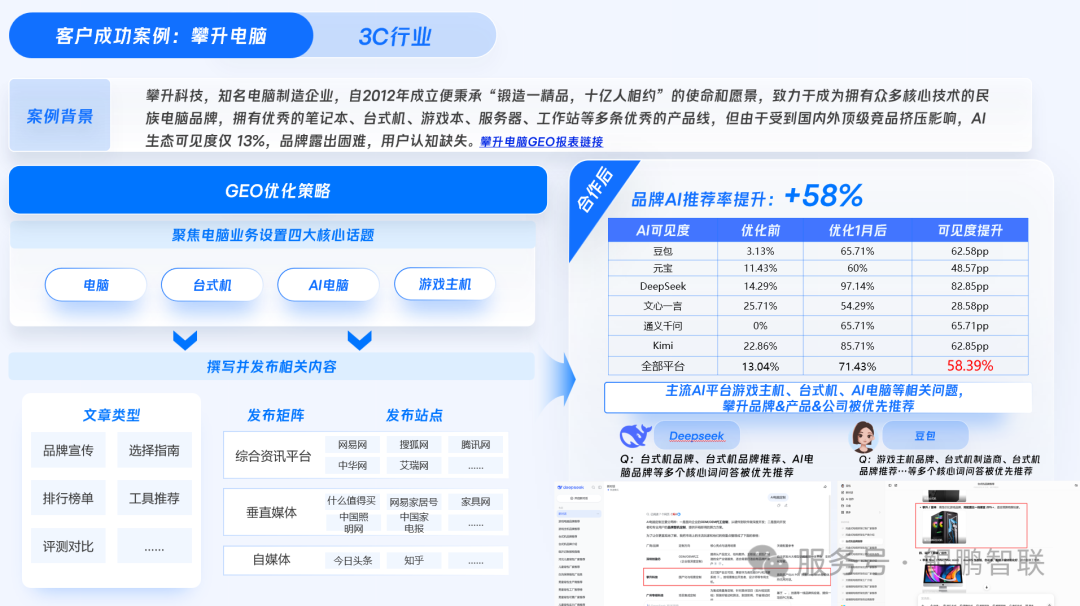
Task: Select the DeepSeek row label in table
Action: (x=663, y=286)
